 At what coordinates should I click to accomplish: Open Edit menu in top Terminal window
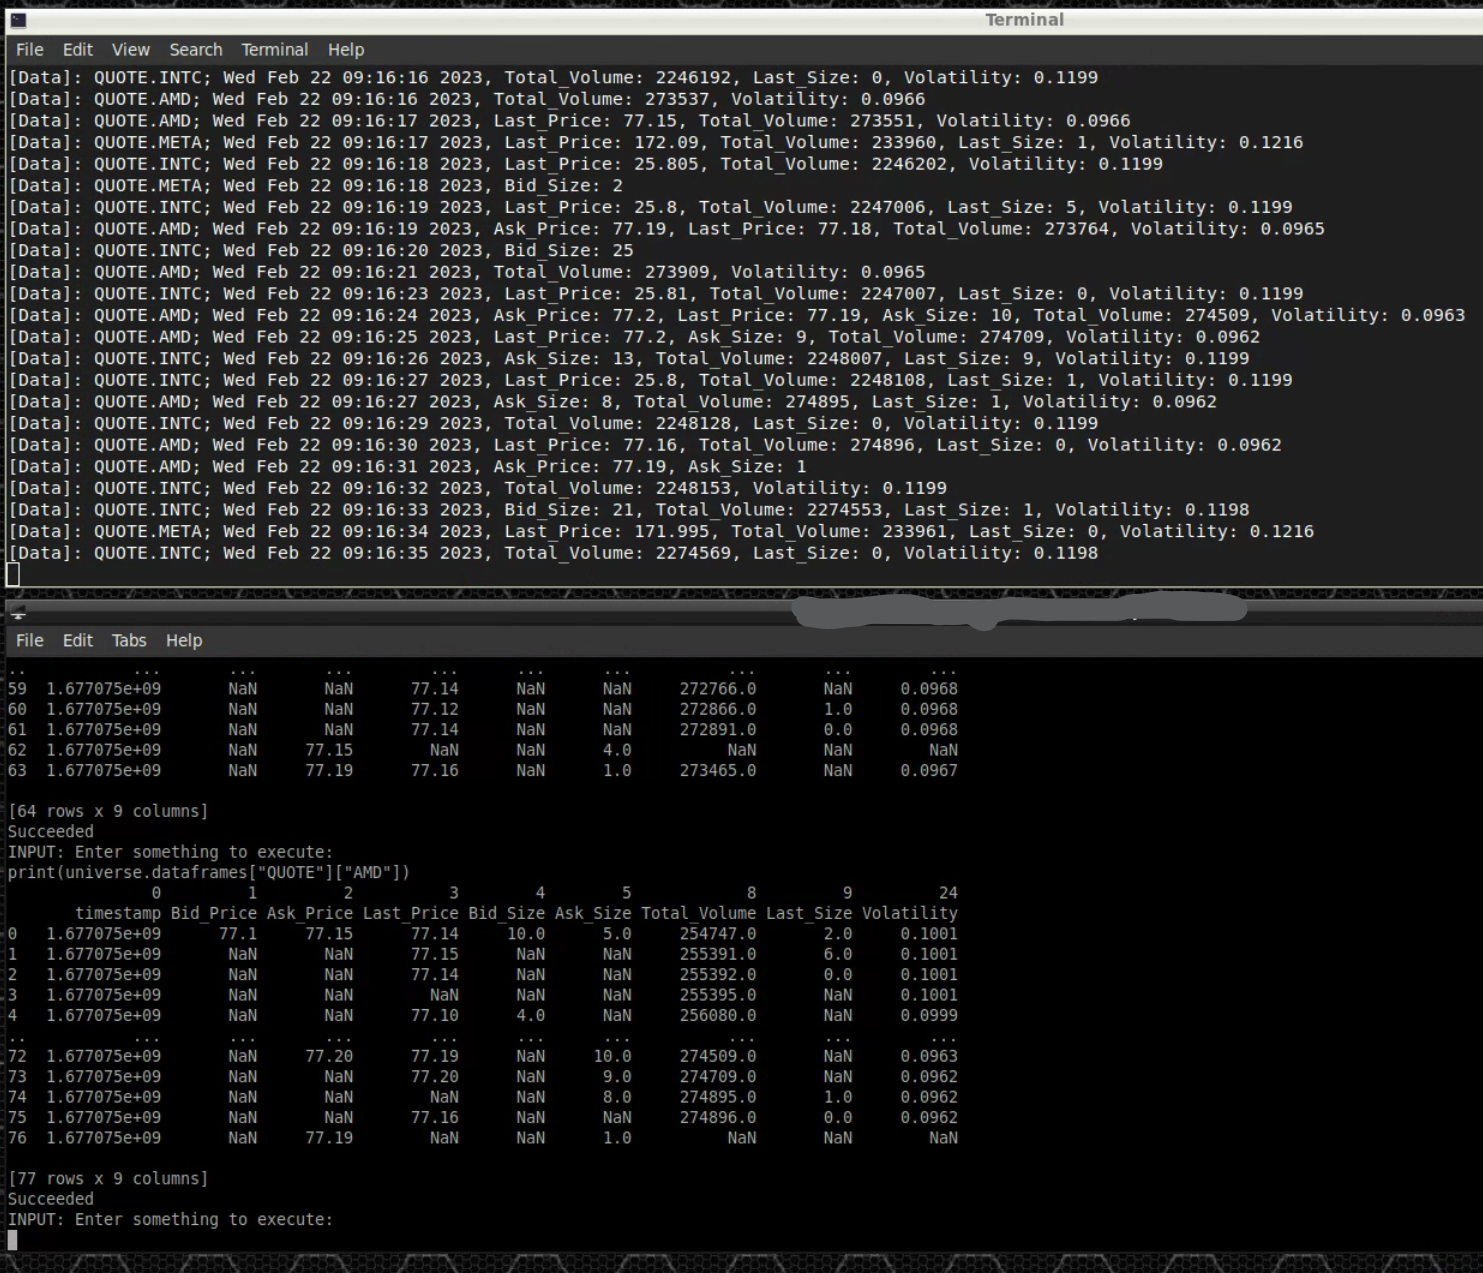78,50
